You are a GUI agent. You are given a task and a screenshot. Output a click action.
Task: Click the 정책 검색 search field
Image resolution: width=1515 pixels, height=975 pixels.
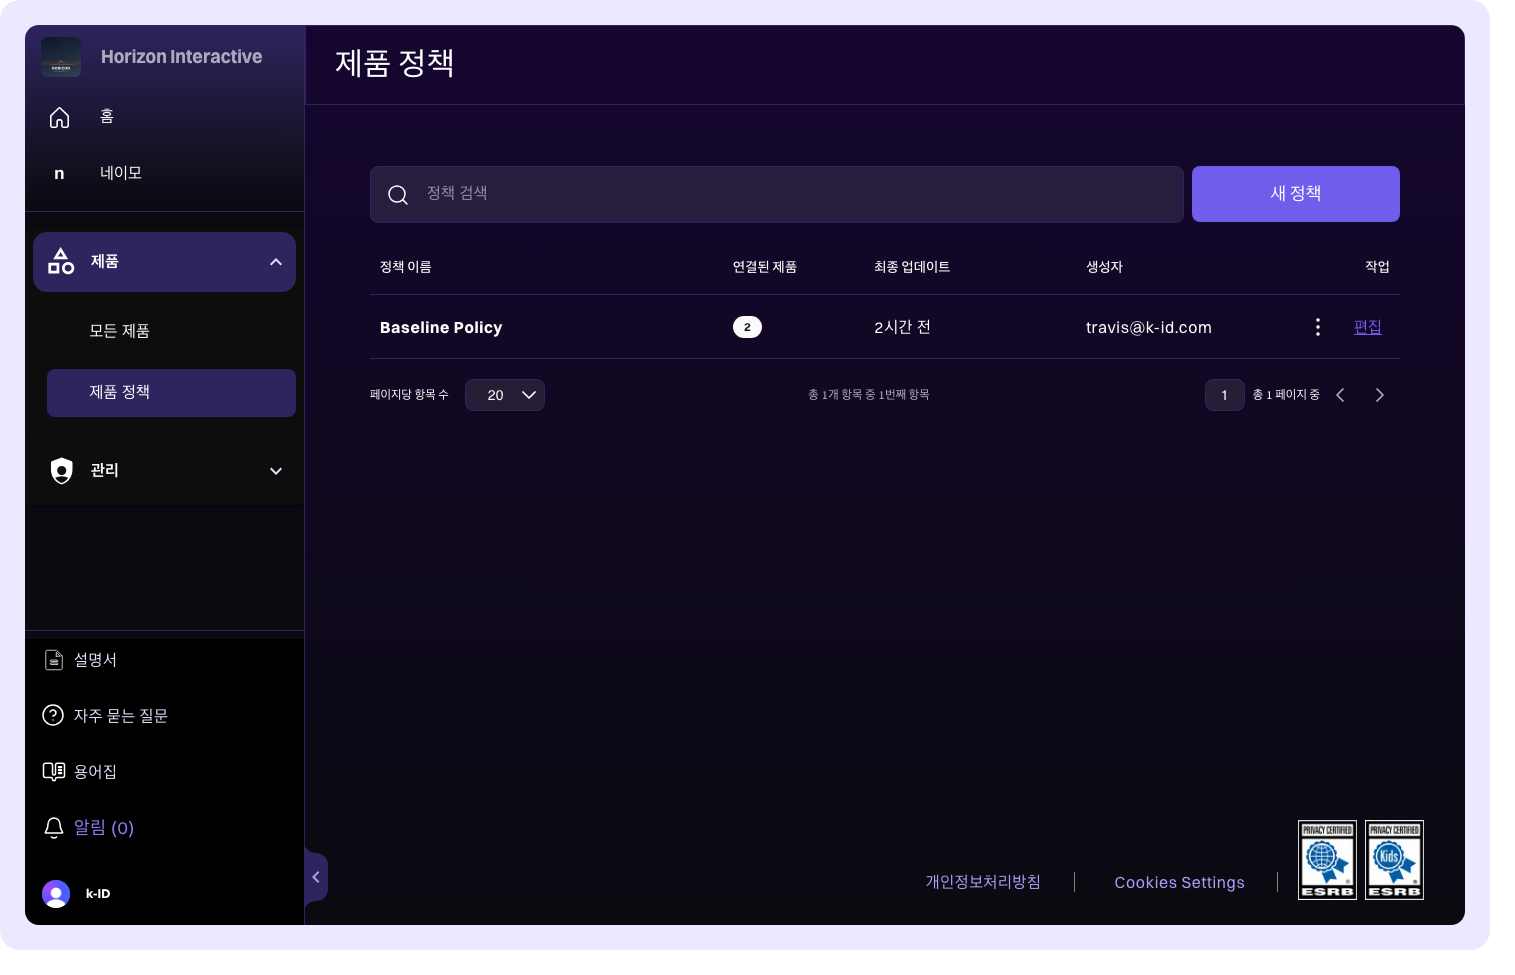pyautogui.click(x=777, y=194)
